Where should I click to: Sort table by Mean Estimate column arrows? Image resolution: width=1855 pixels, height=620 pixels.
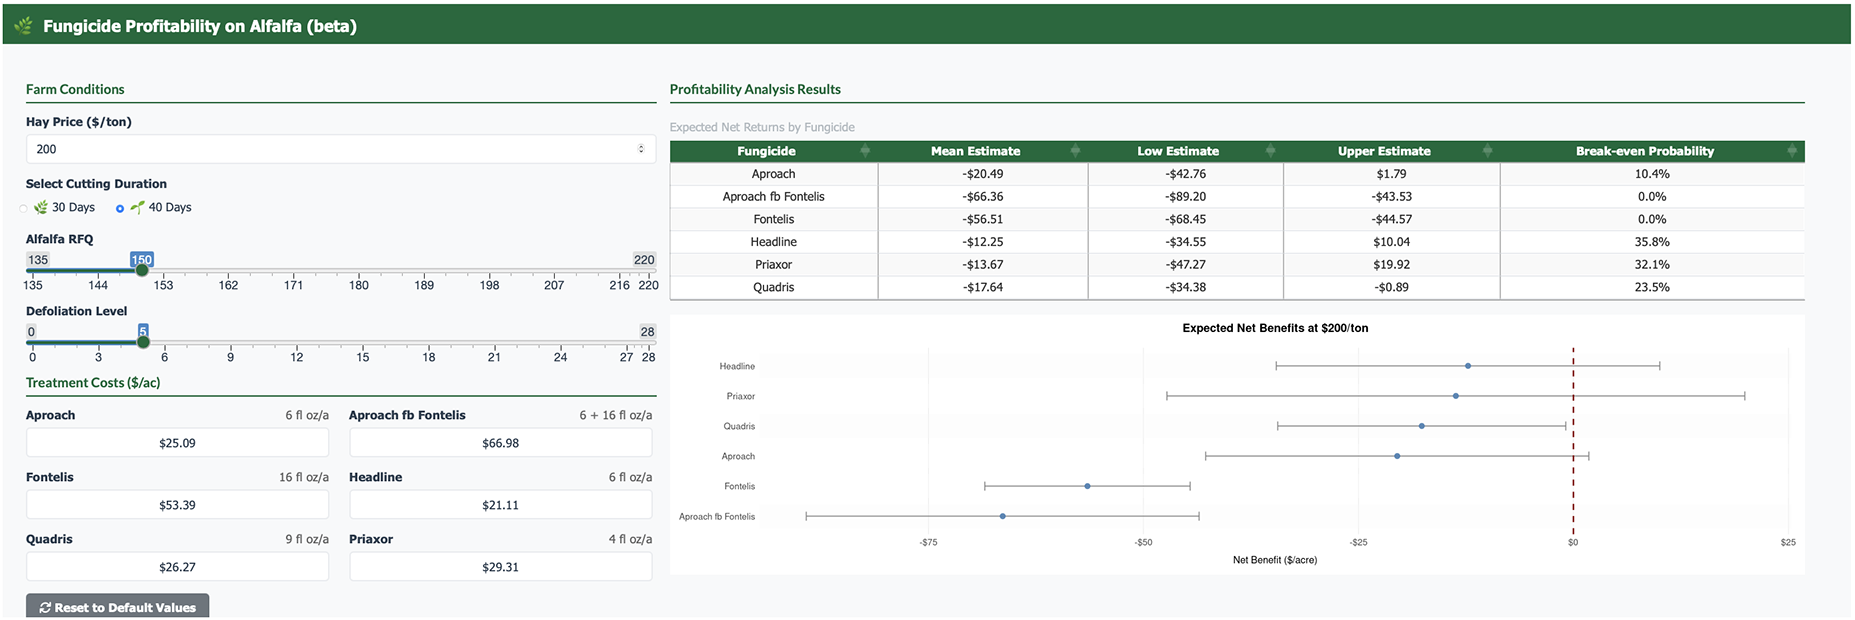coord(1075,151)
